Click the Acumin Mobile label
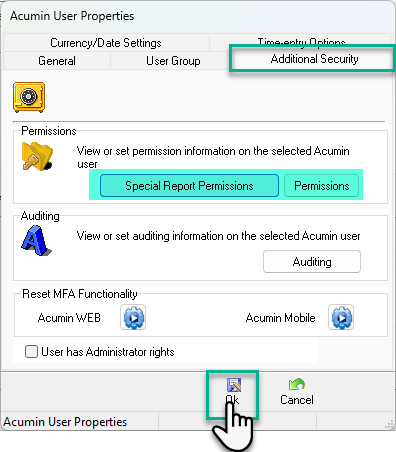The width and height of the screenshot is (396, 452). [280, 318]
